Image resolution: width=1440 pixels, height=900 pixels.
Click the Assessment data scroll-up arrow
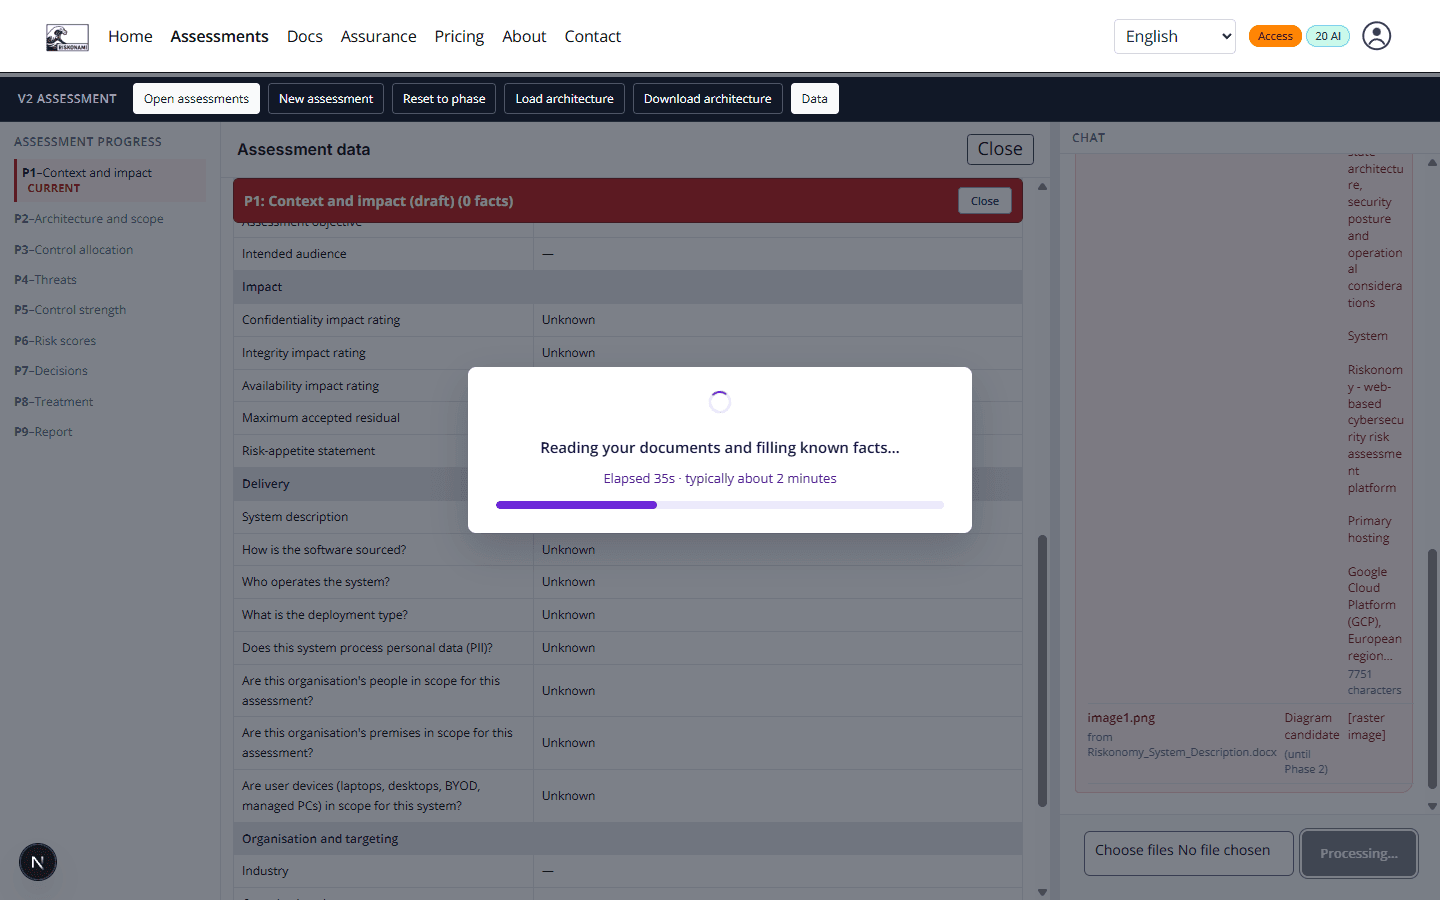tap(1042, 187)
